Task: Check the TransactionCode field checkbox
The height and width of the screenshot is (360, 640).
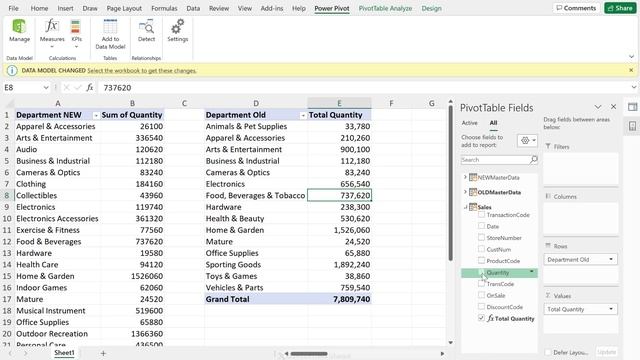Action: click(x=481, y=214)
